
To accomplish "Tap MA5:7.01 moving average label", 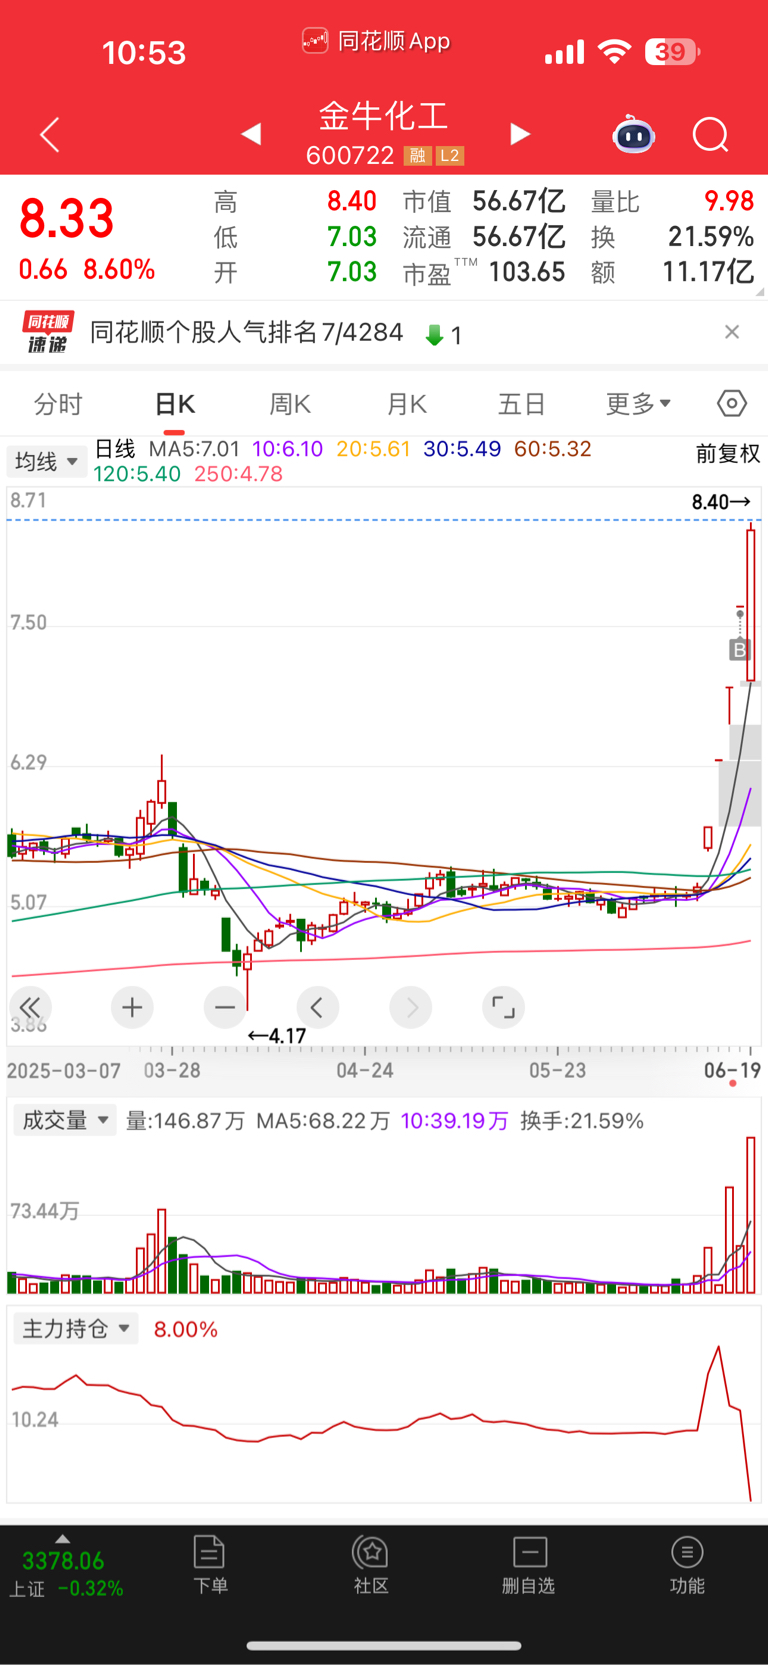I will pyautogui.click(x=194, y=449).
